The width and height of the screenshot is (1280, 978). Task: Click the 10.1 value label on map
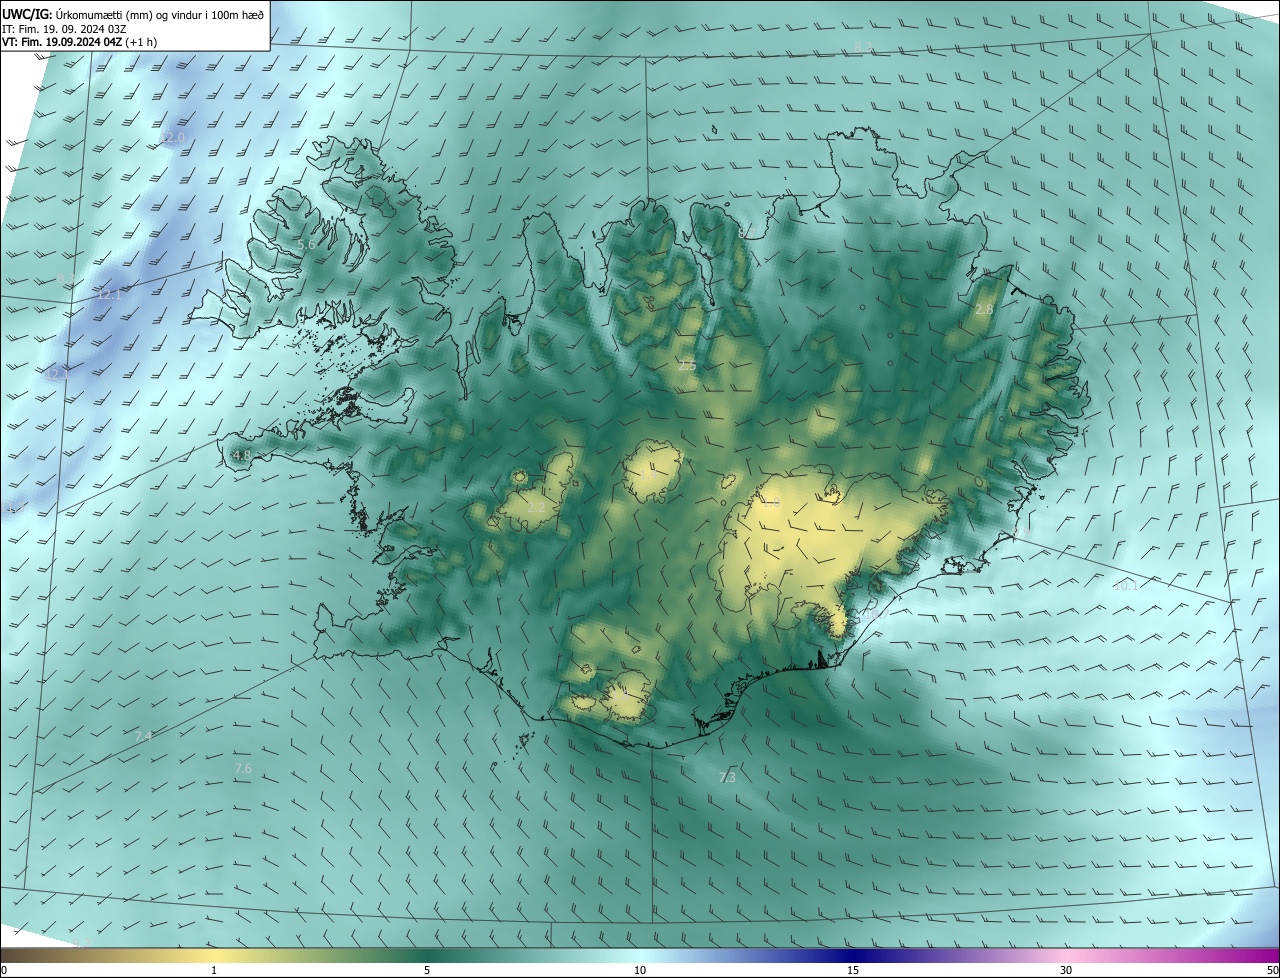click(1125, 585)
